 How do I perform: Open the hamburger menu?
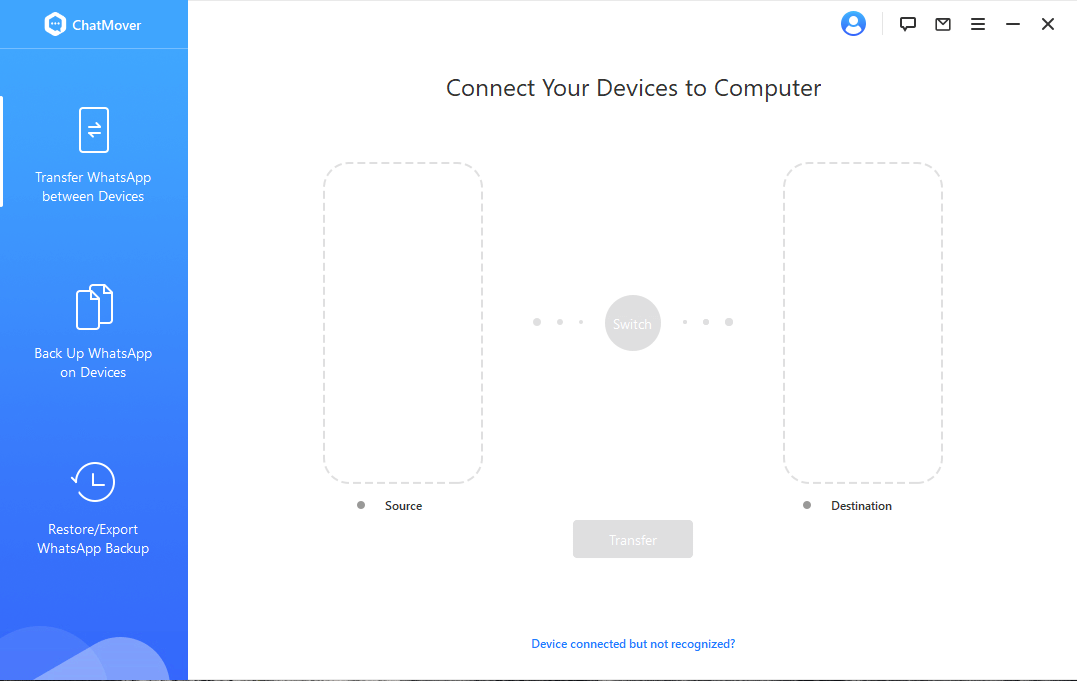(x=978, y=24)
